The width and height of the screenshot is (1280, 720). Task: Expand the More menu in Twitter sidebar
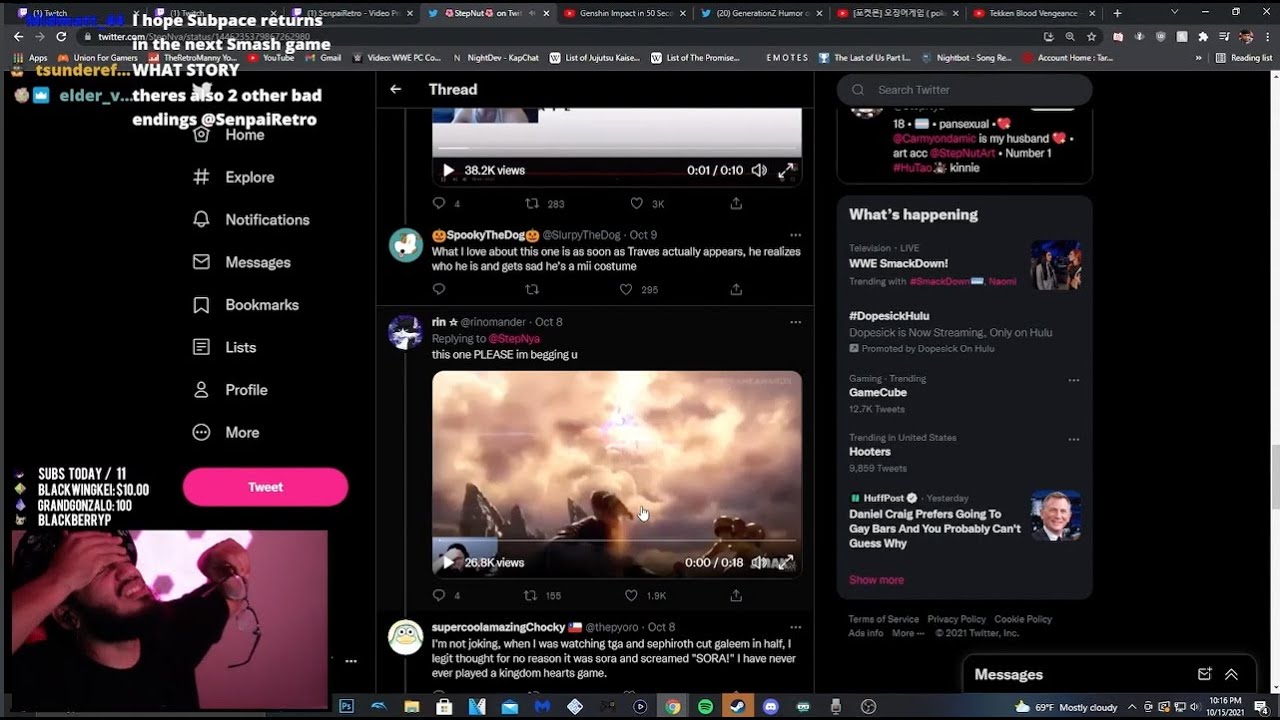pyautogui.click(x=226, y=432)
